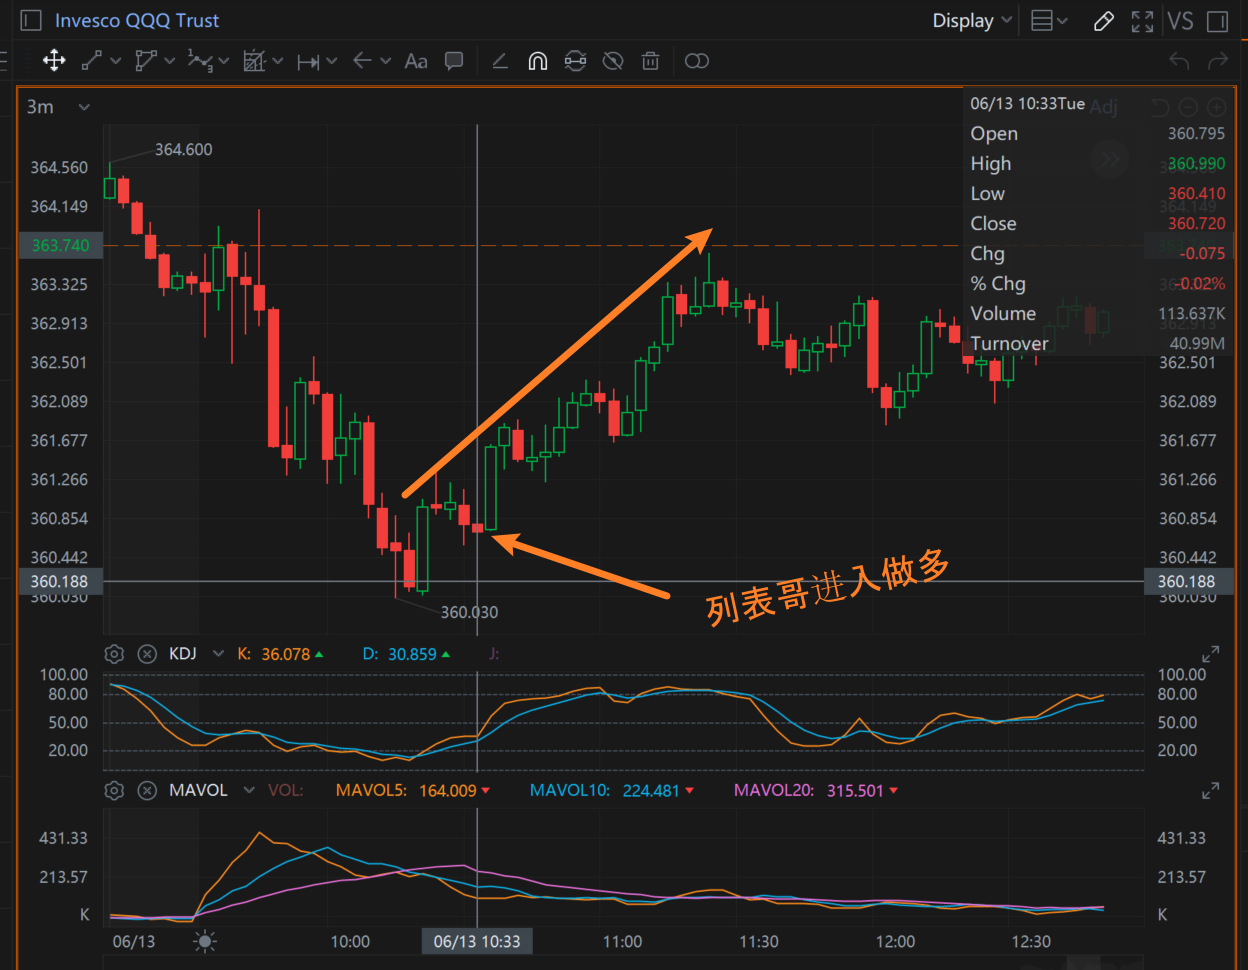Toggle hide all drawings eye icon
This screenshot has width=1248, height=970.
click(x=613, y=61)
